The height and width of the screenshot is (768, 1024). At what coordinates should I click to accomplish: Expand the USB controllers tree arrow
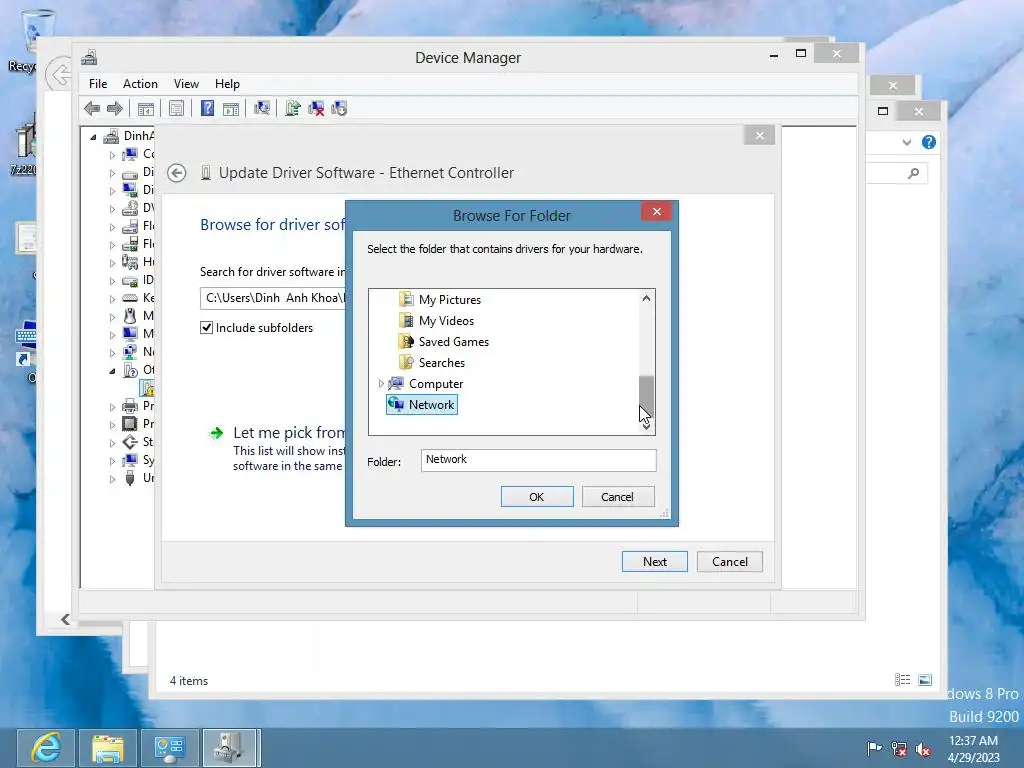112,479
